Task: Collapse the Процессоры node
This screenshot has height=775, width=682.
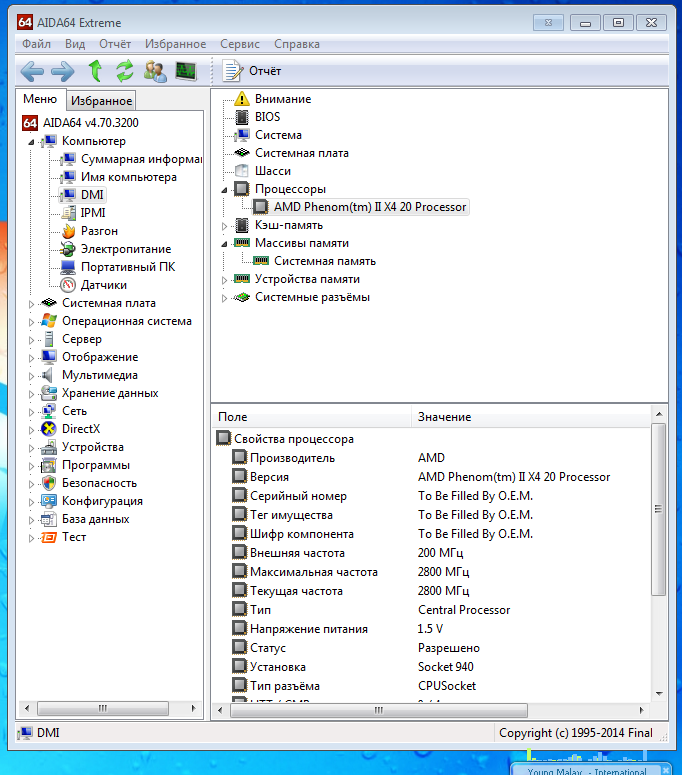Action: click(x=225, y=189)
